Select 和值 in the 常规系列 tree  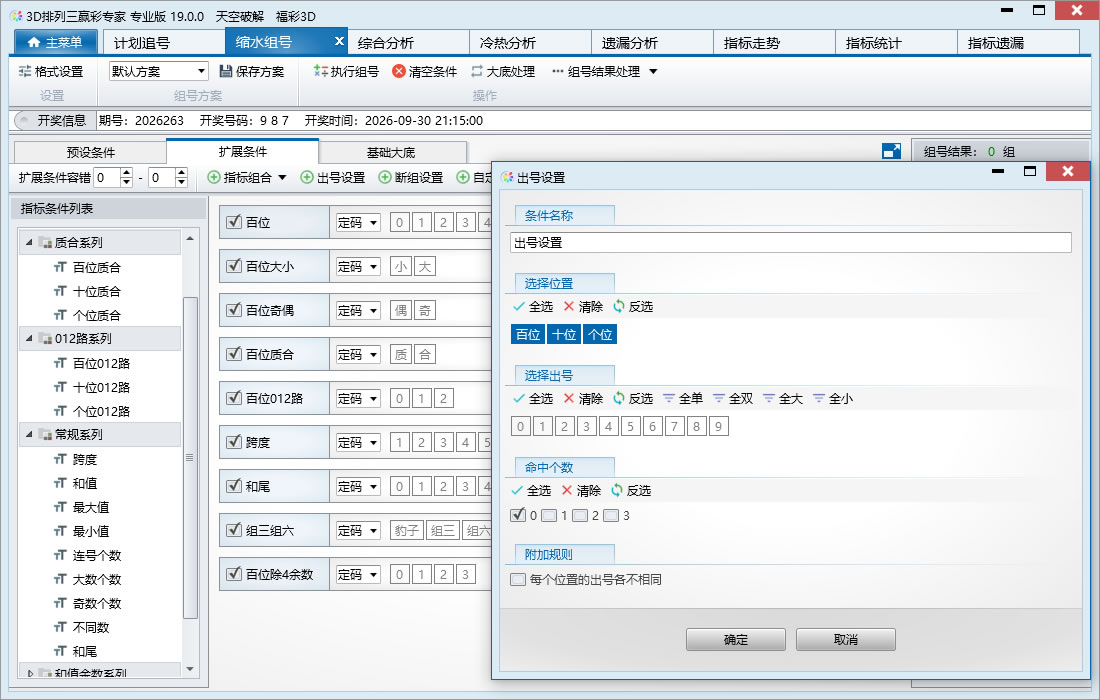click(85, 483)
